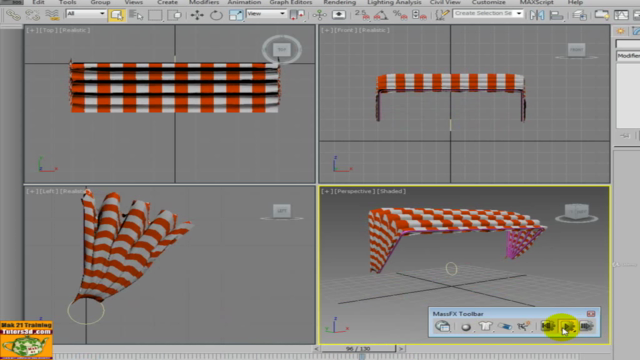The height and width of the screenshot is (360, 640).
Task: Open the Modifiers menu
Action: click(204, 2)
